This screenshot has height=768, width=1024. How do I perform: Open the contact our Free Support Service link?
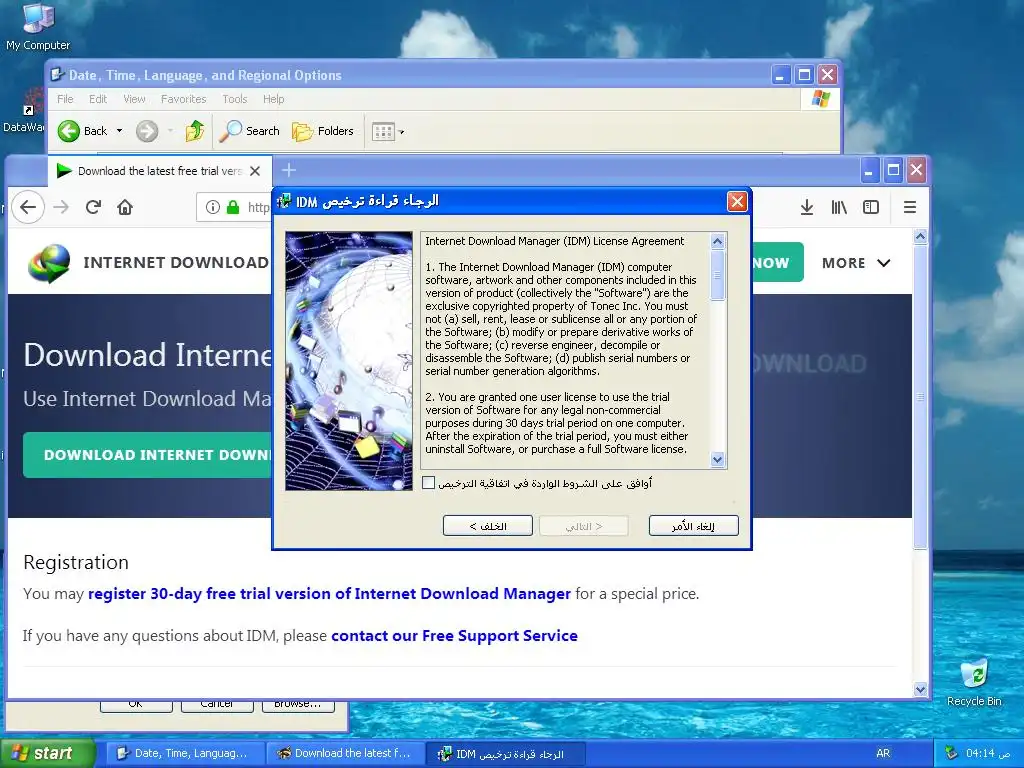(455, 635)
